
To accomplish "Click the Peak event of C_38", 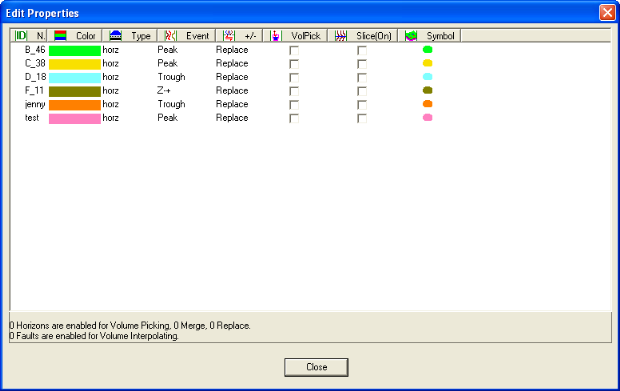I will tap(167, 63).
